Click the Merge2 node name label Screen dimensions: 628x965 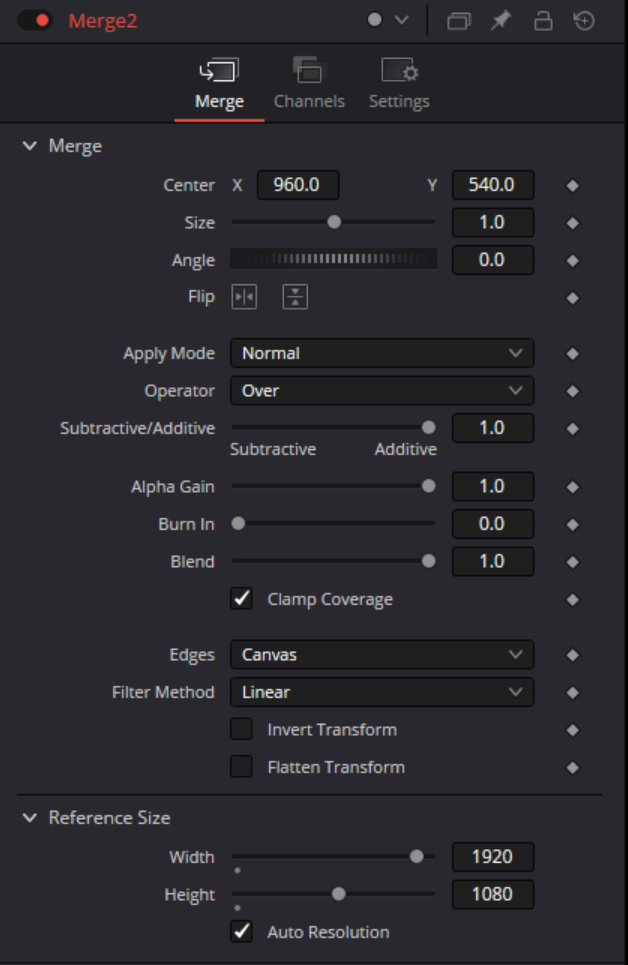tap(103, 21)
